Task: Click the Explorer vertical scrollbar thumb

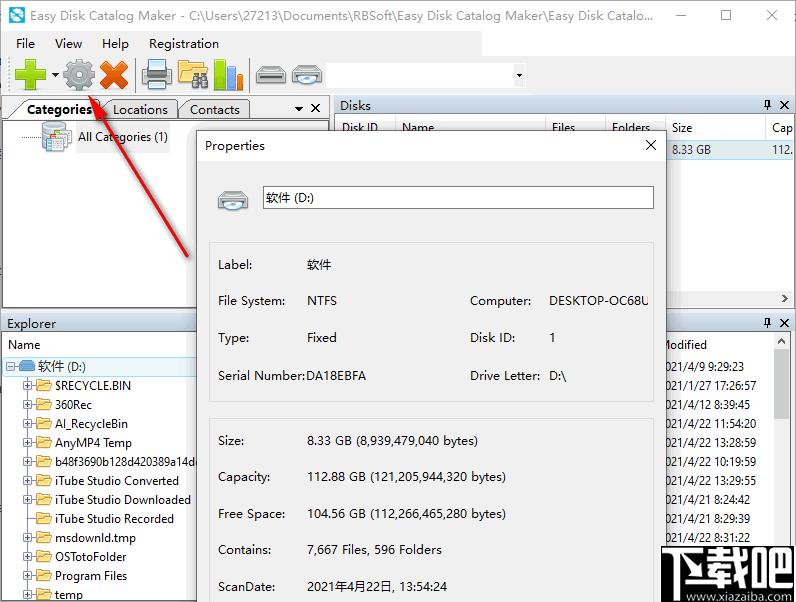Action: tap(782, 384)
